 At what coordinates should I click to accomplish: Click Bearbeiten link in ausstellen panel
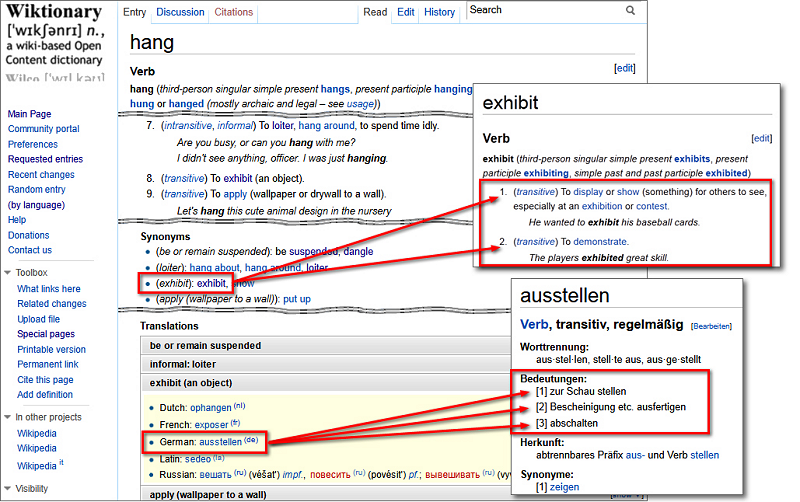(x=711, y=326)
